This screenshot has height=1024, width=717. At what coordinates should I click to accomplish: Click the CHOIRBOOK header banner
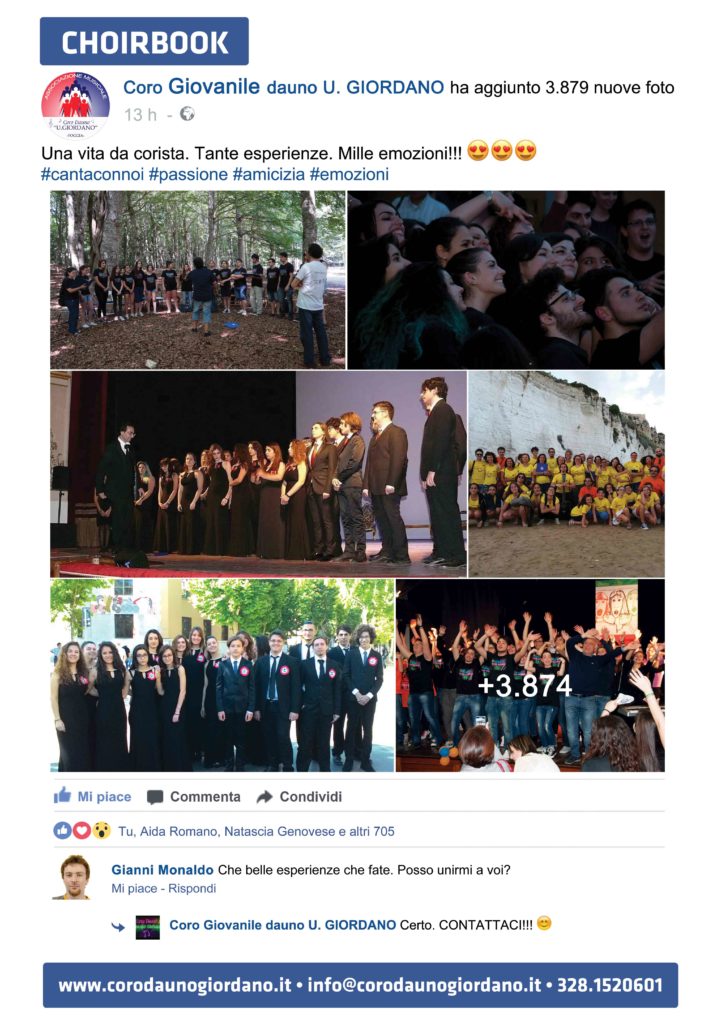[x=144, y=42]
